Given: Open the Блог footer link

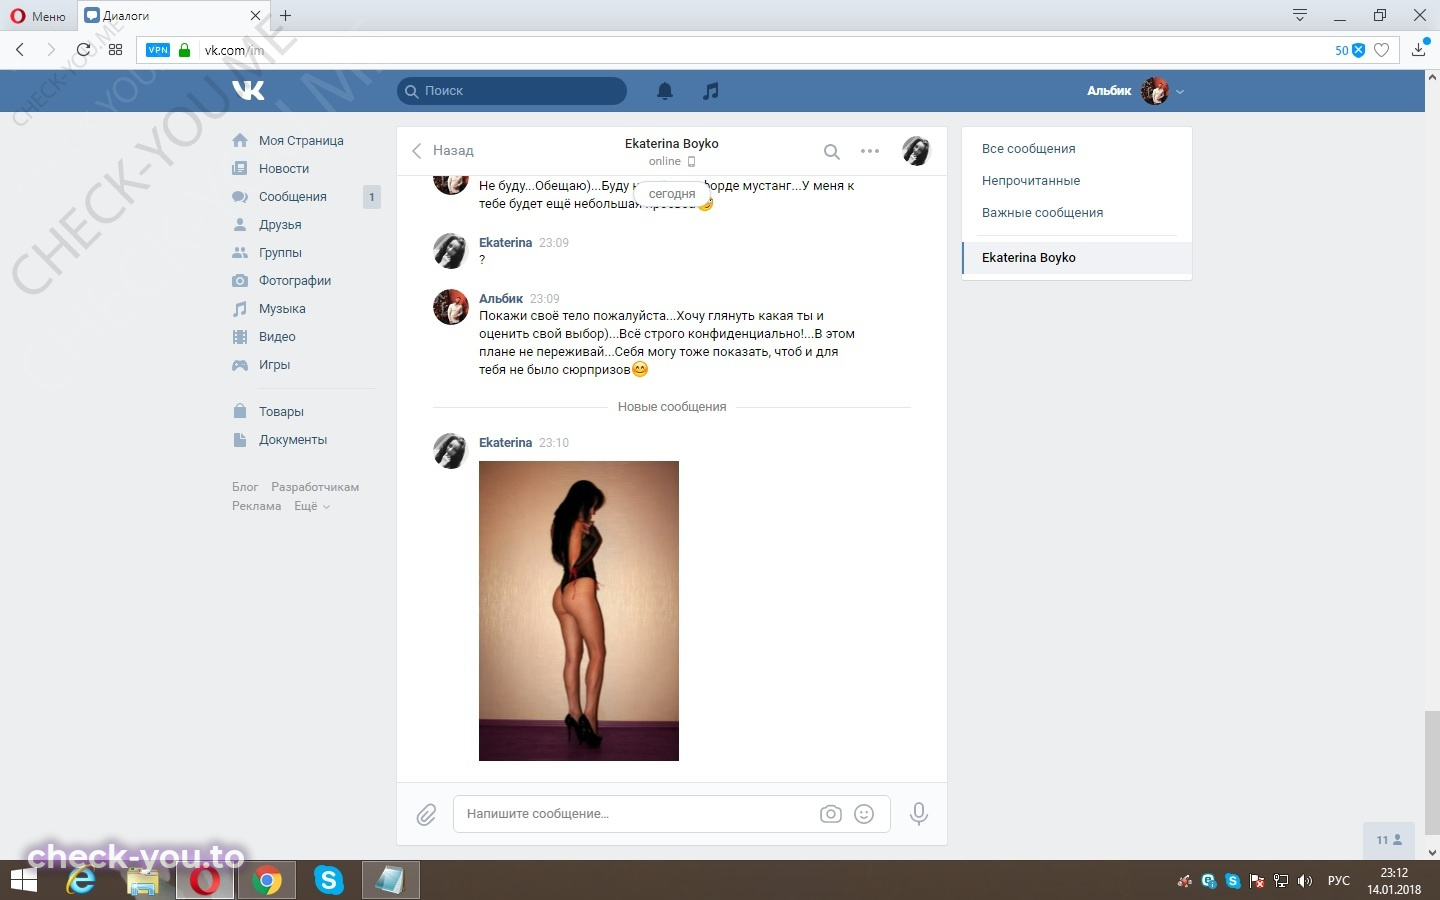Looking at the screenshot, I should pyautogui.click(x=245, y=487).
